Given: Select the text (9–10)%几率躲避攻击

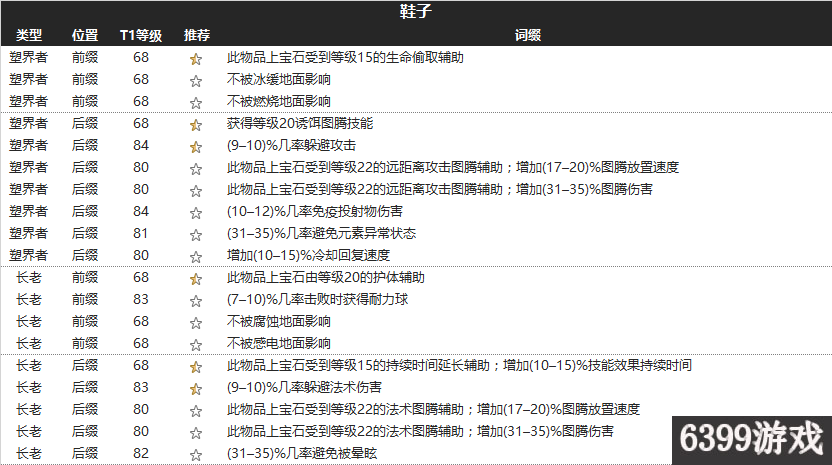Looking at the screenshot, I should coord(291,145).
